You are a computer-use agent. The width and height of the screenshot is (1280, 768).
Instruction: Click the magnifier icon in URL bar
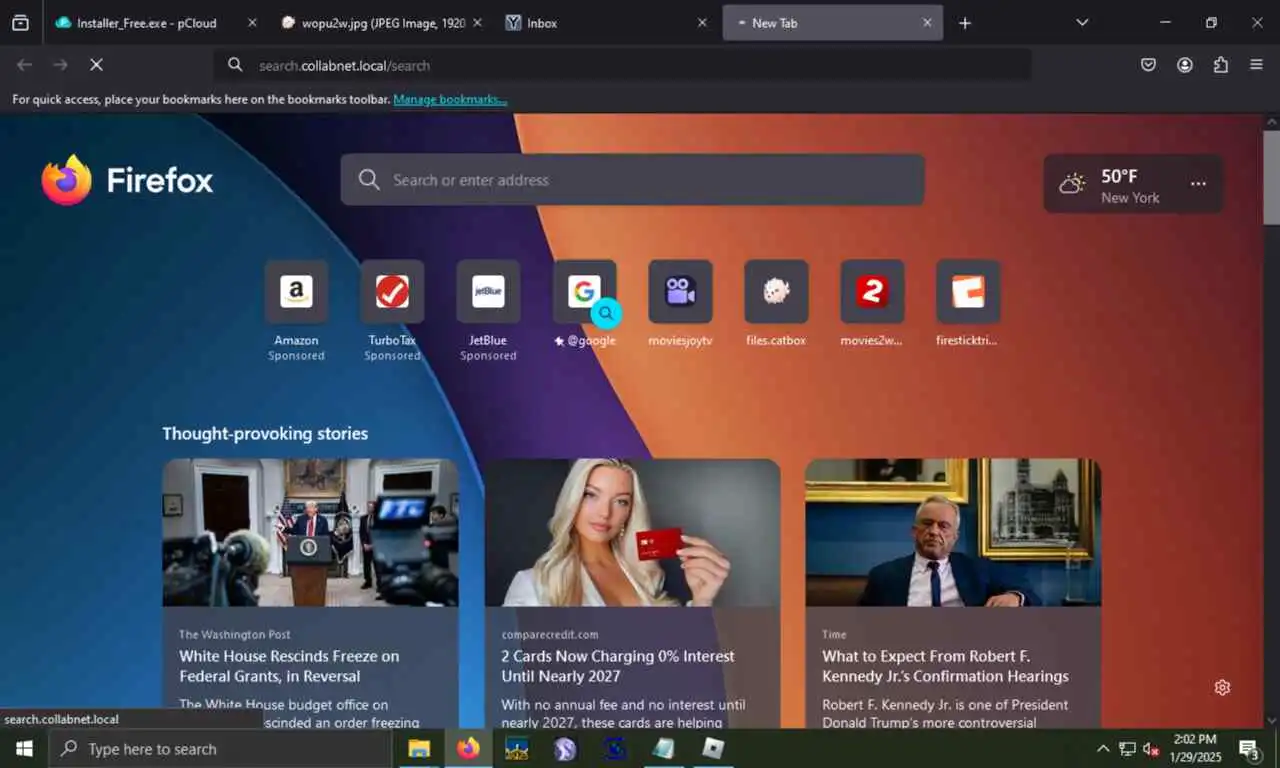235,65
